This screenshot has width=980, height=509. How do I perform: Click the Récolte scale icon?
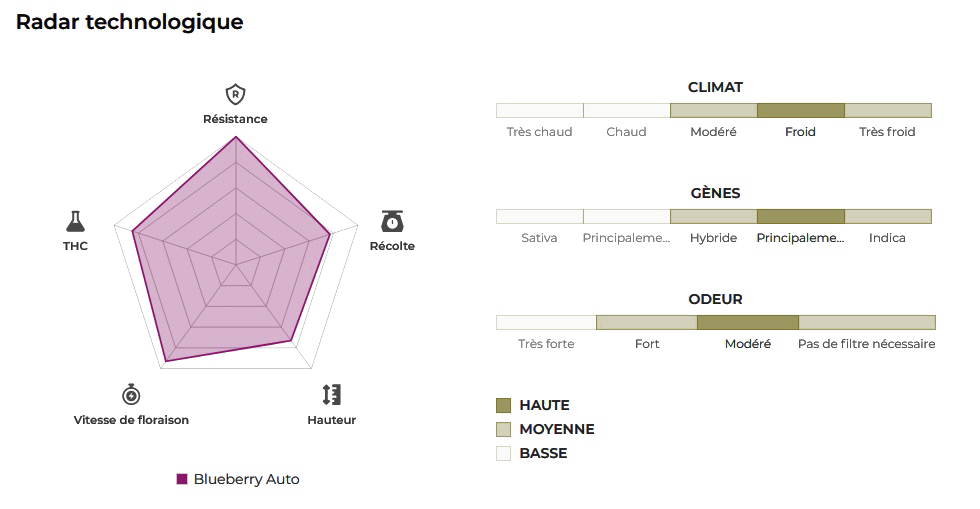[392, 221]
